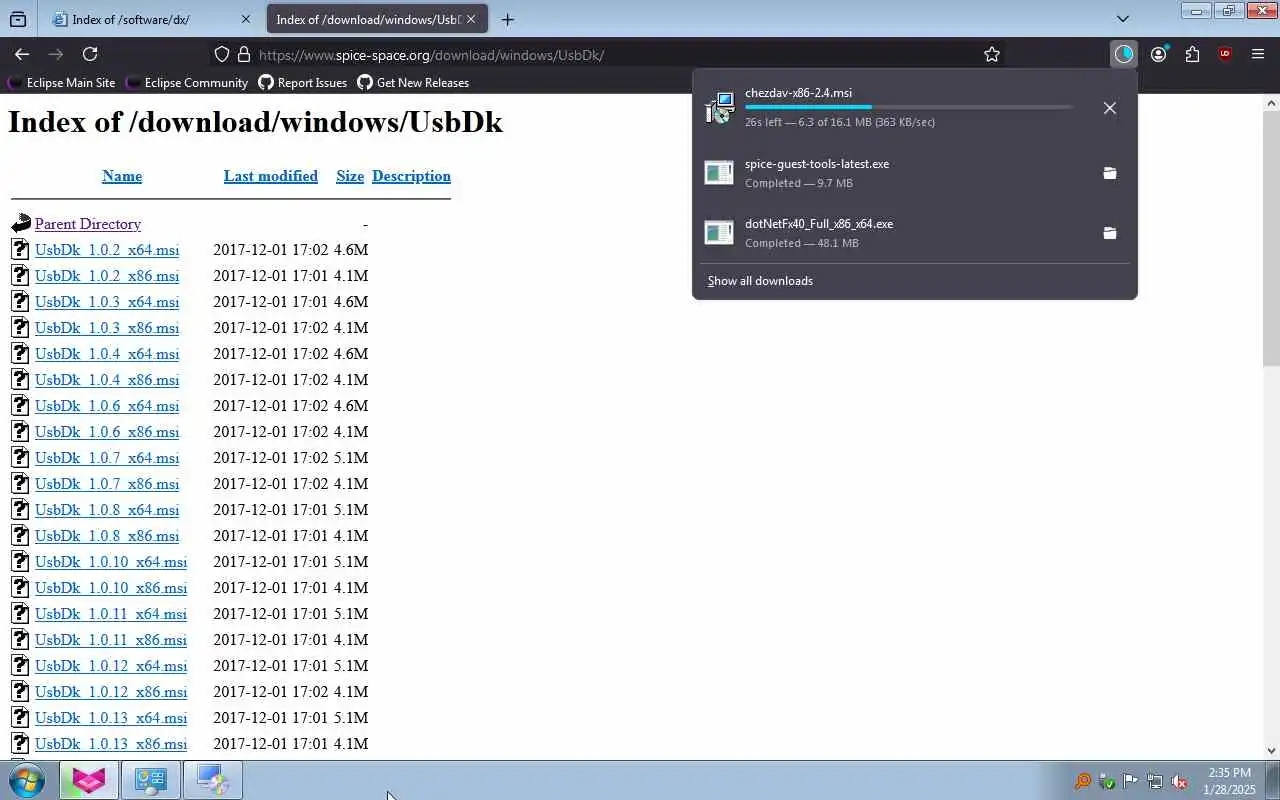Viewport: 1280px width, 800px height.
Task: Select the Index of /download/windows/UsbDk tab
Action: pos(378,19)
